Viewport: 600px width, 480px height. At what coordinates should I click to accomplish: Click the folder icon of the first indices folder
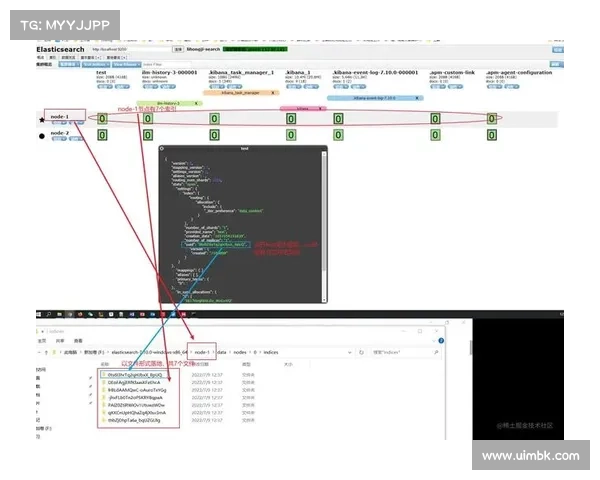[x=101, y=372]
